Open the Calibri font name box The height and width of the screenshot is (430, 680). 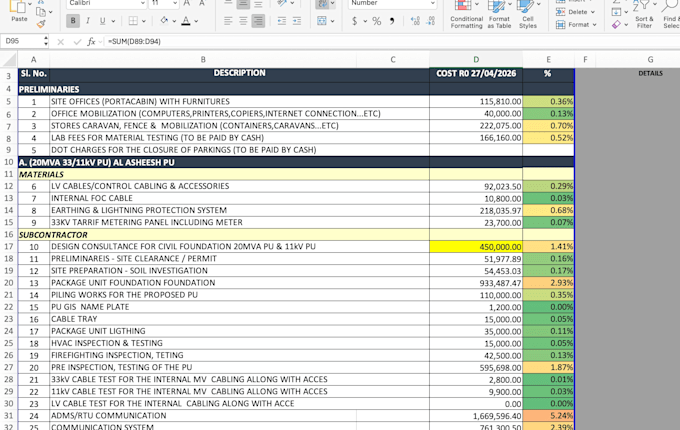click(x=106, y=3)
